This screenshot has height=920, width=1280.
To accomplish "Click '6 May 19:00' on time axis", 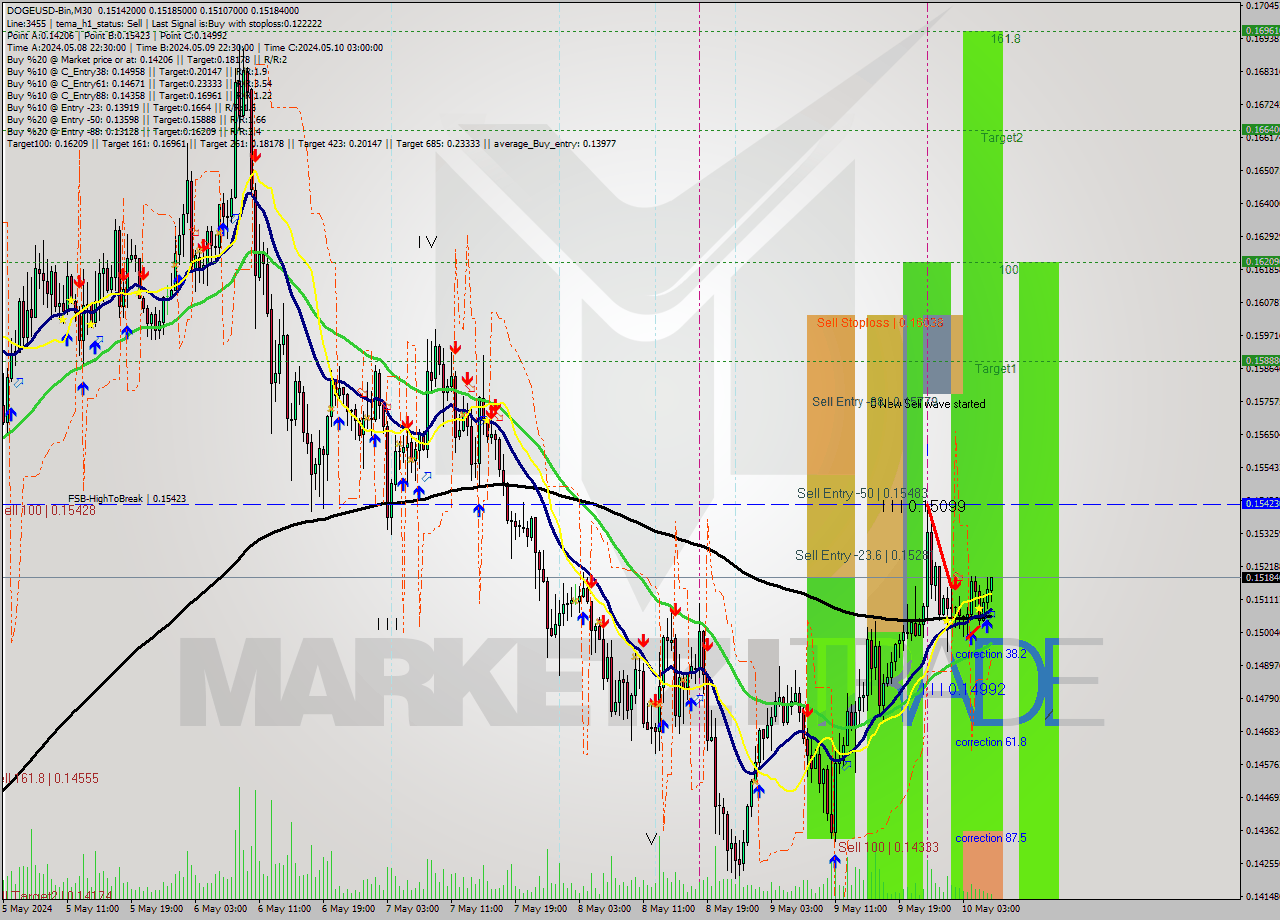I will coord(348,909).
